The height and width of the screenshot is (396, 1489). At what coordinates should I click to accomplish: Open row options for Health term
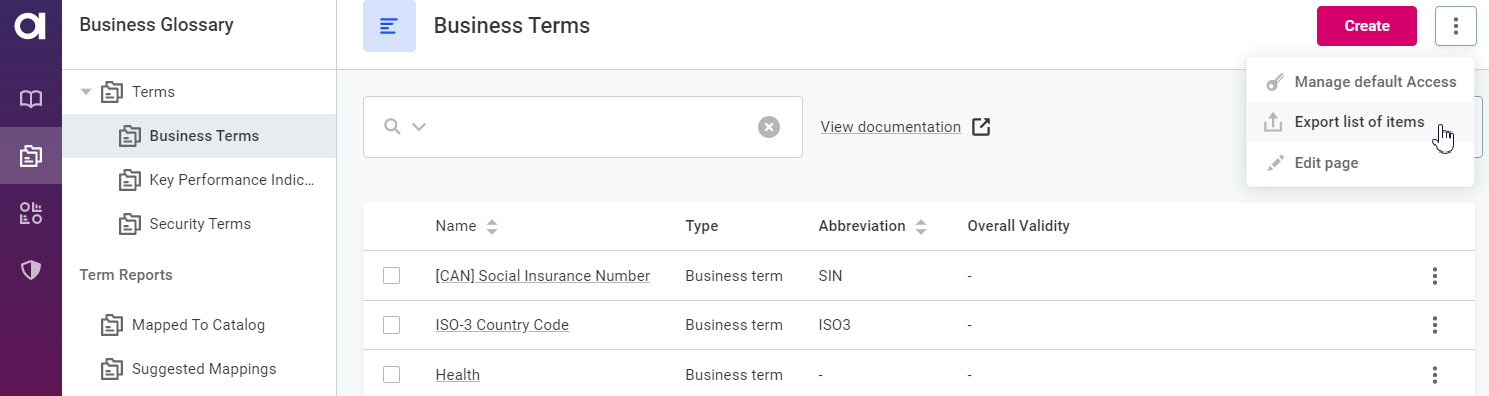click(x=1435, y=375)
